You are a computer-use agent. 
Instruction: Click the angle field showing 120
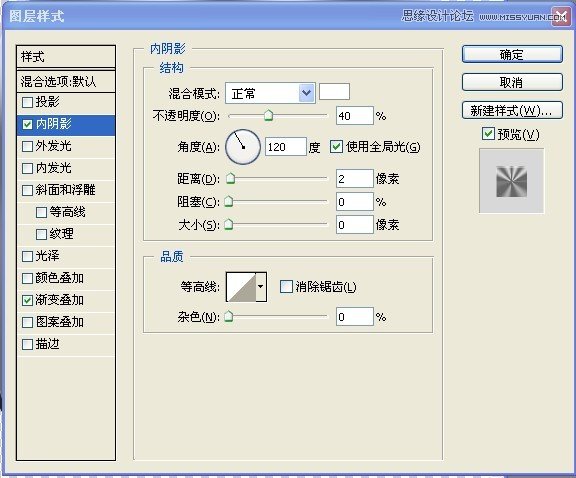[x=285, y=147]
